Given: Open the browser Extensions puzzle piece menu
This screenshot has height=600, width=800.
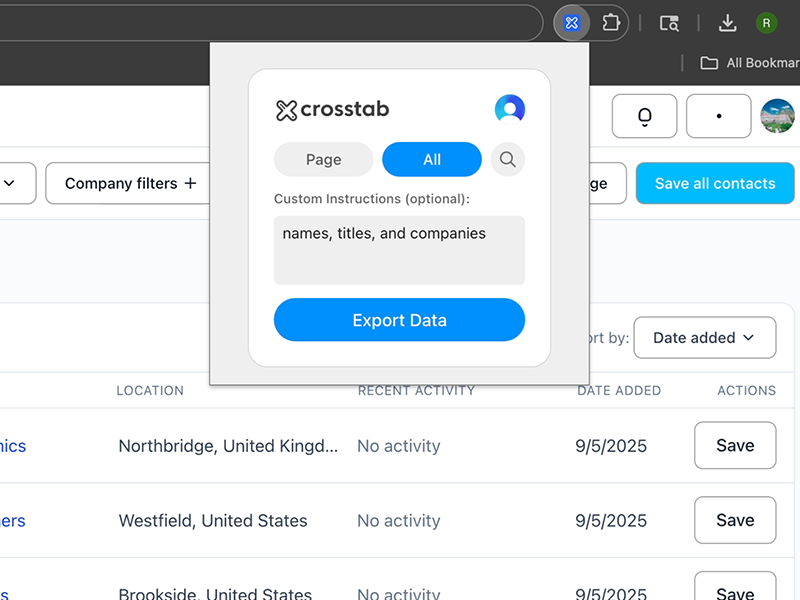Looking at the screenshot, I should [x=611, y=22].
